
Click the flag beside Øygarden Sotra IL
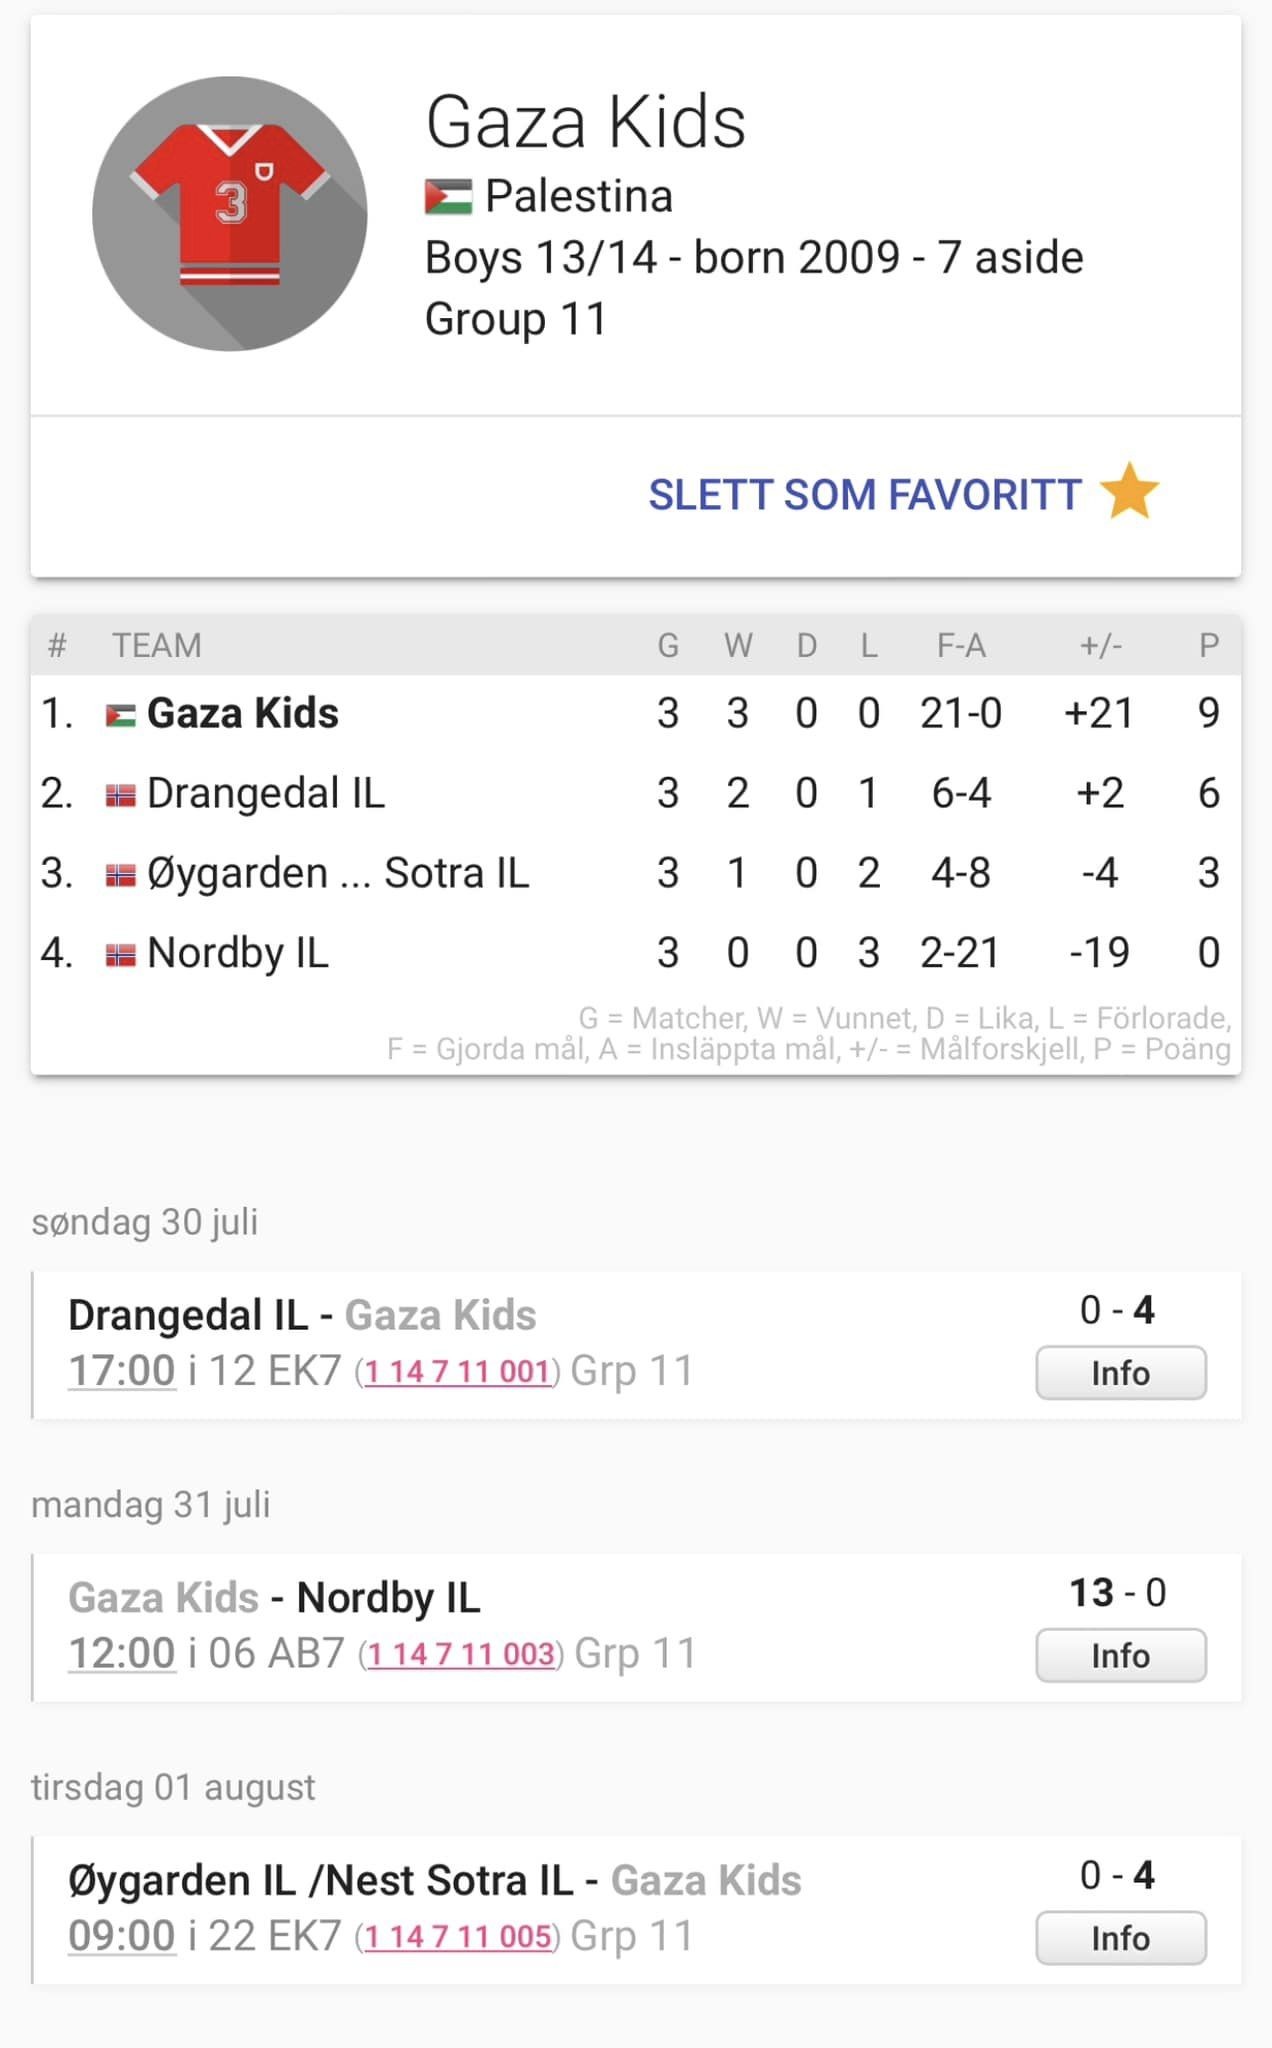tap(121, 875)
